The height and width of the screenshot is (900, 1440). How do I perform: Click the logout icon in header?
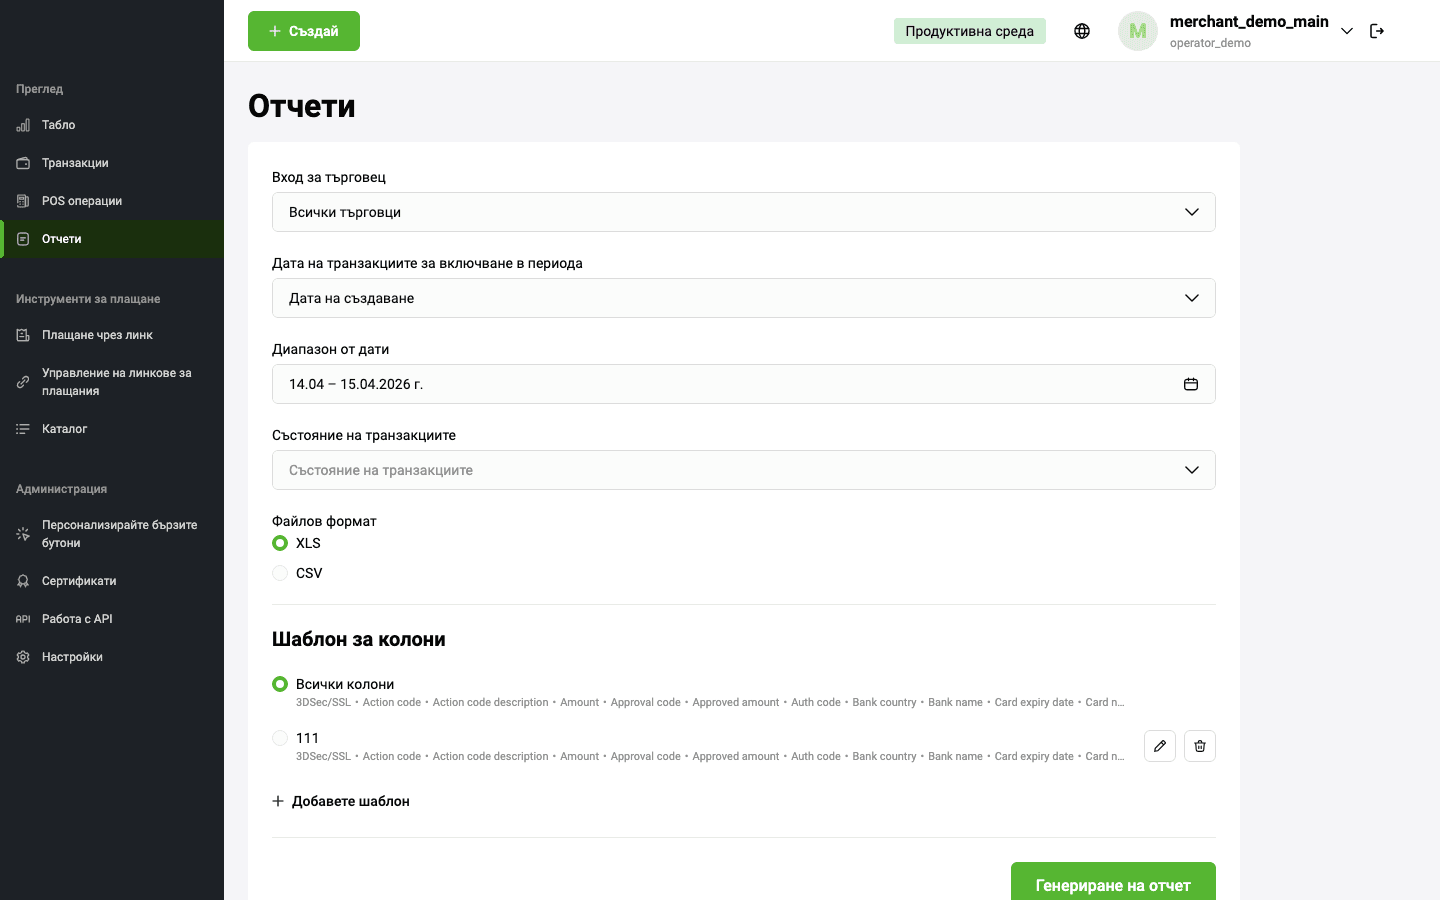(x=1377, y=31)
